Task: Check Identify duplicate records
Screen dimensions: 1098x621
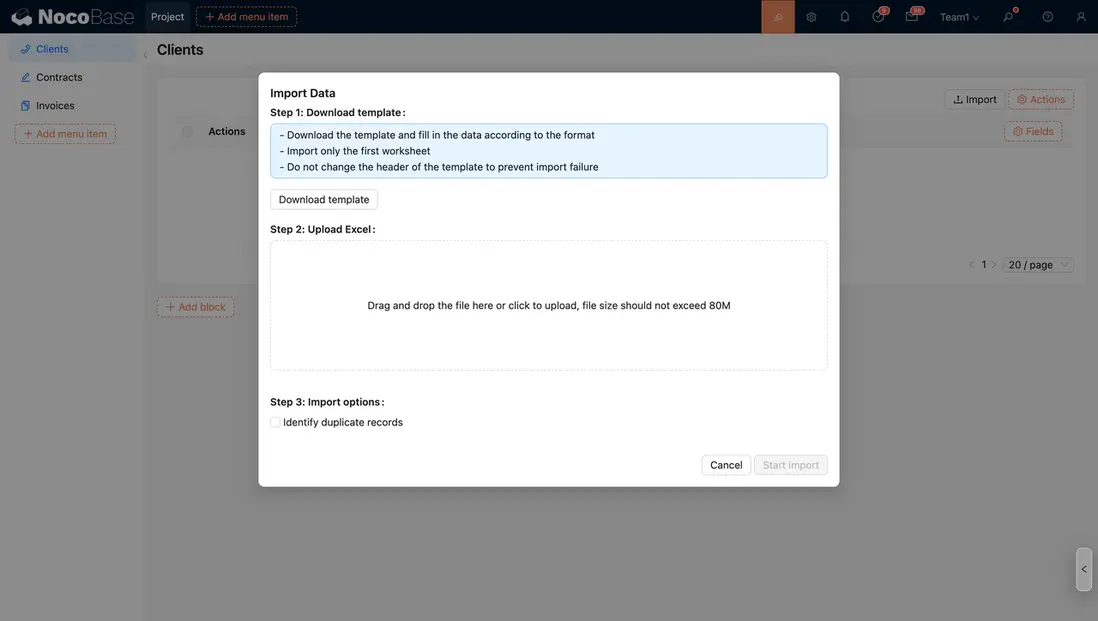Action: click(275, 422)
